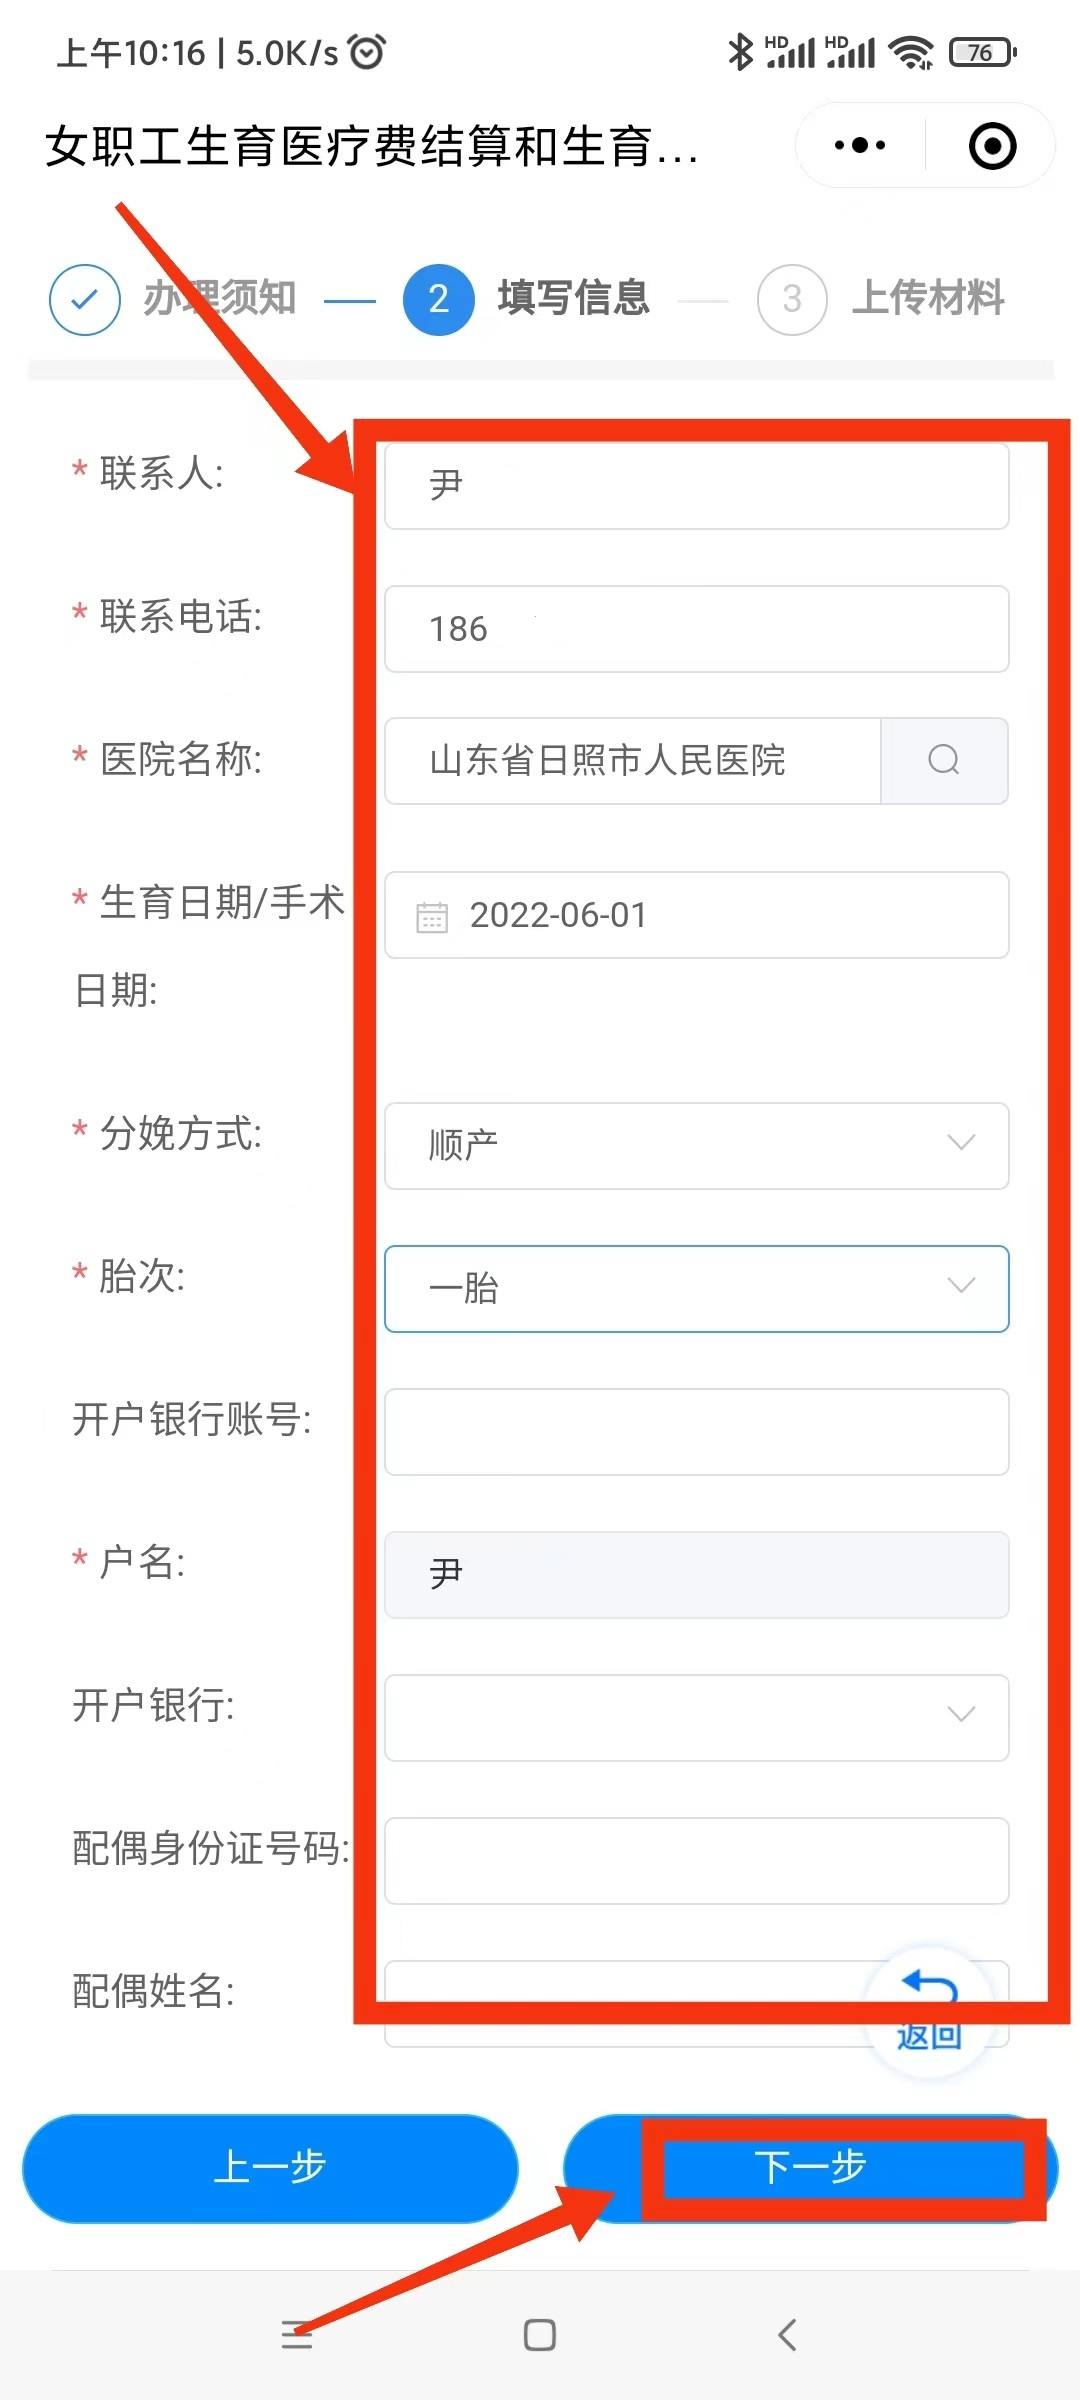Screen dimensions: 1080x2400
Task: Open the calendar icon in the date field
Action: (x=432, y=916)
